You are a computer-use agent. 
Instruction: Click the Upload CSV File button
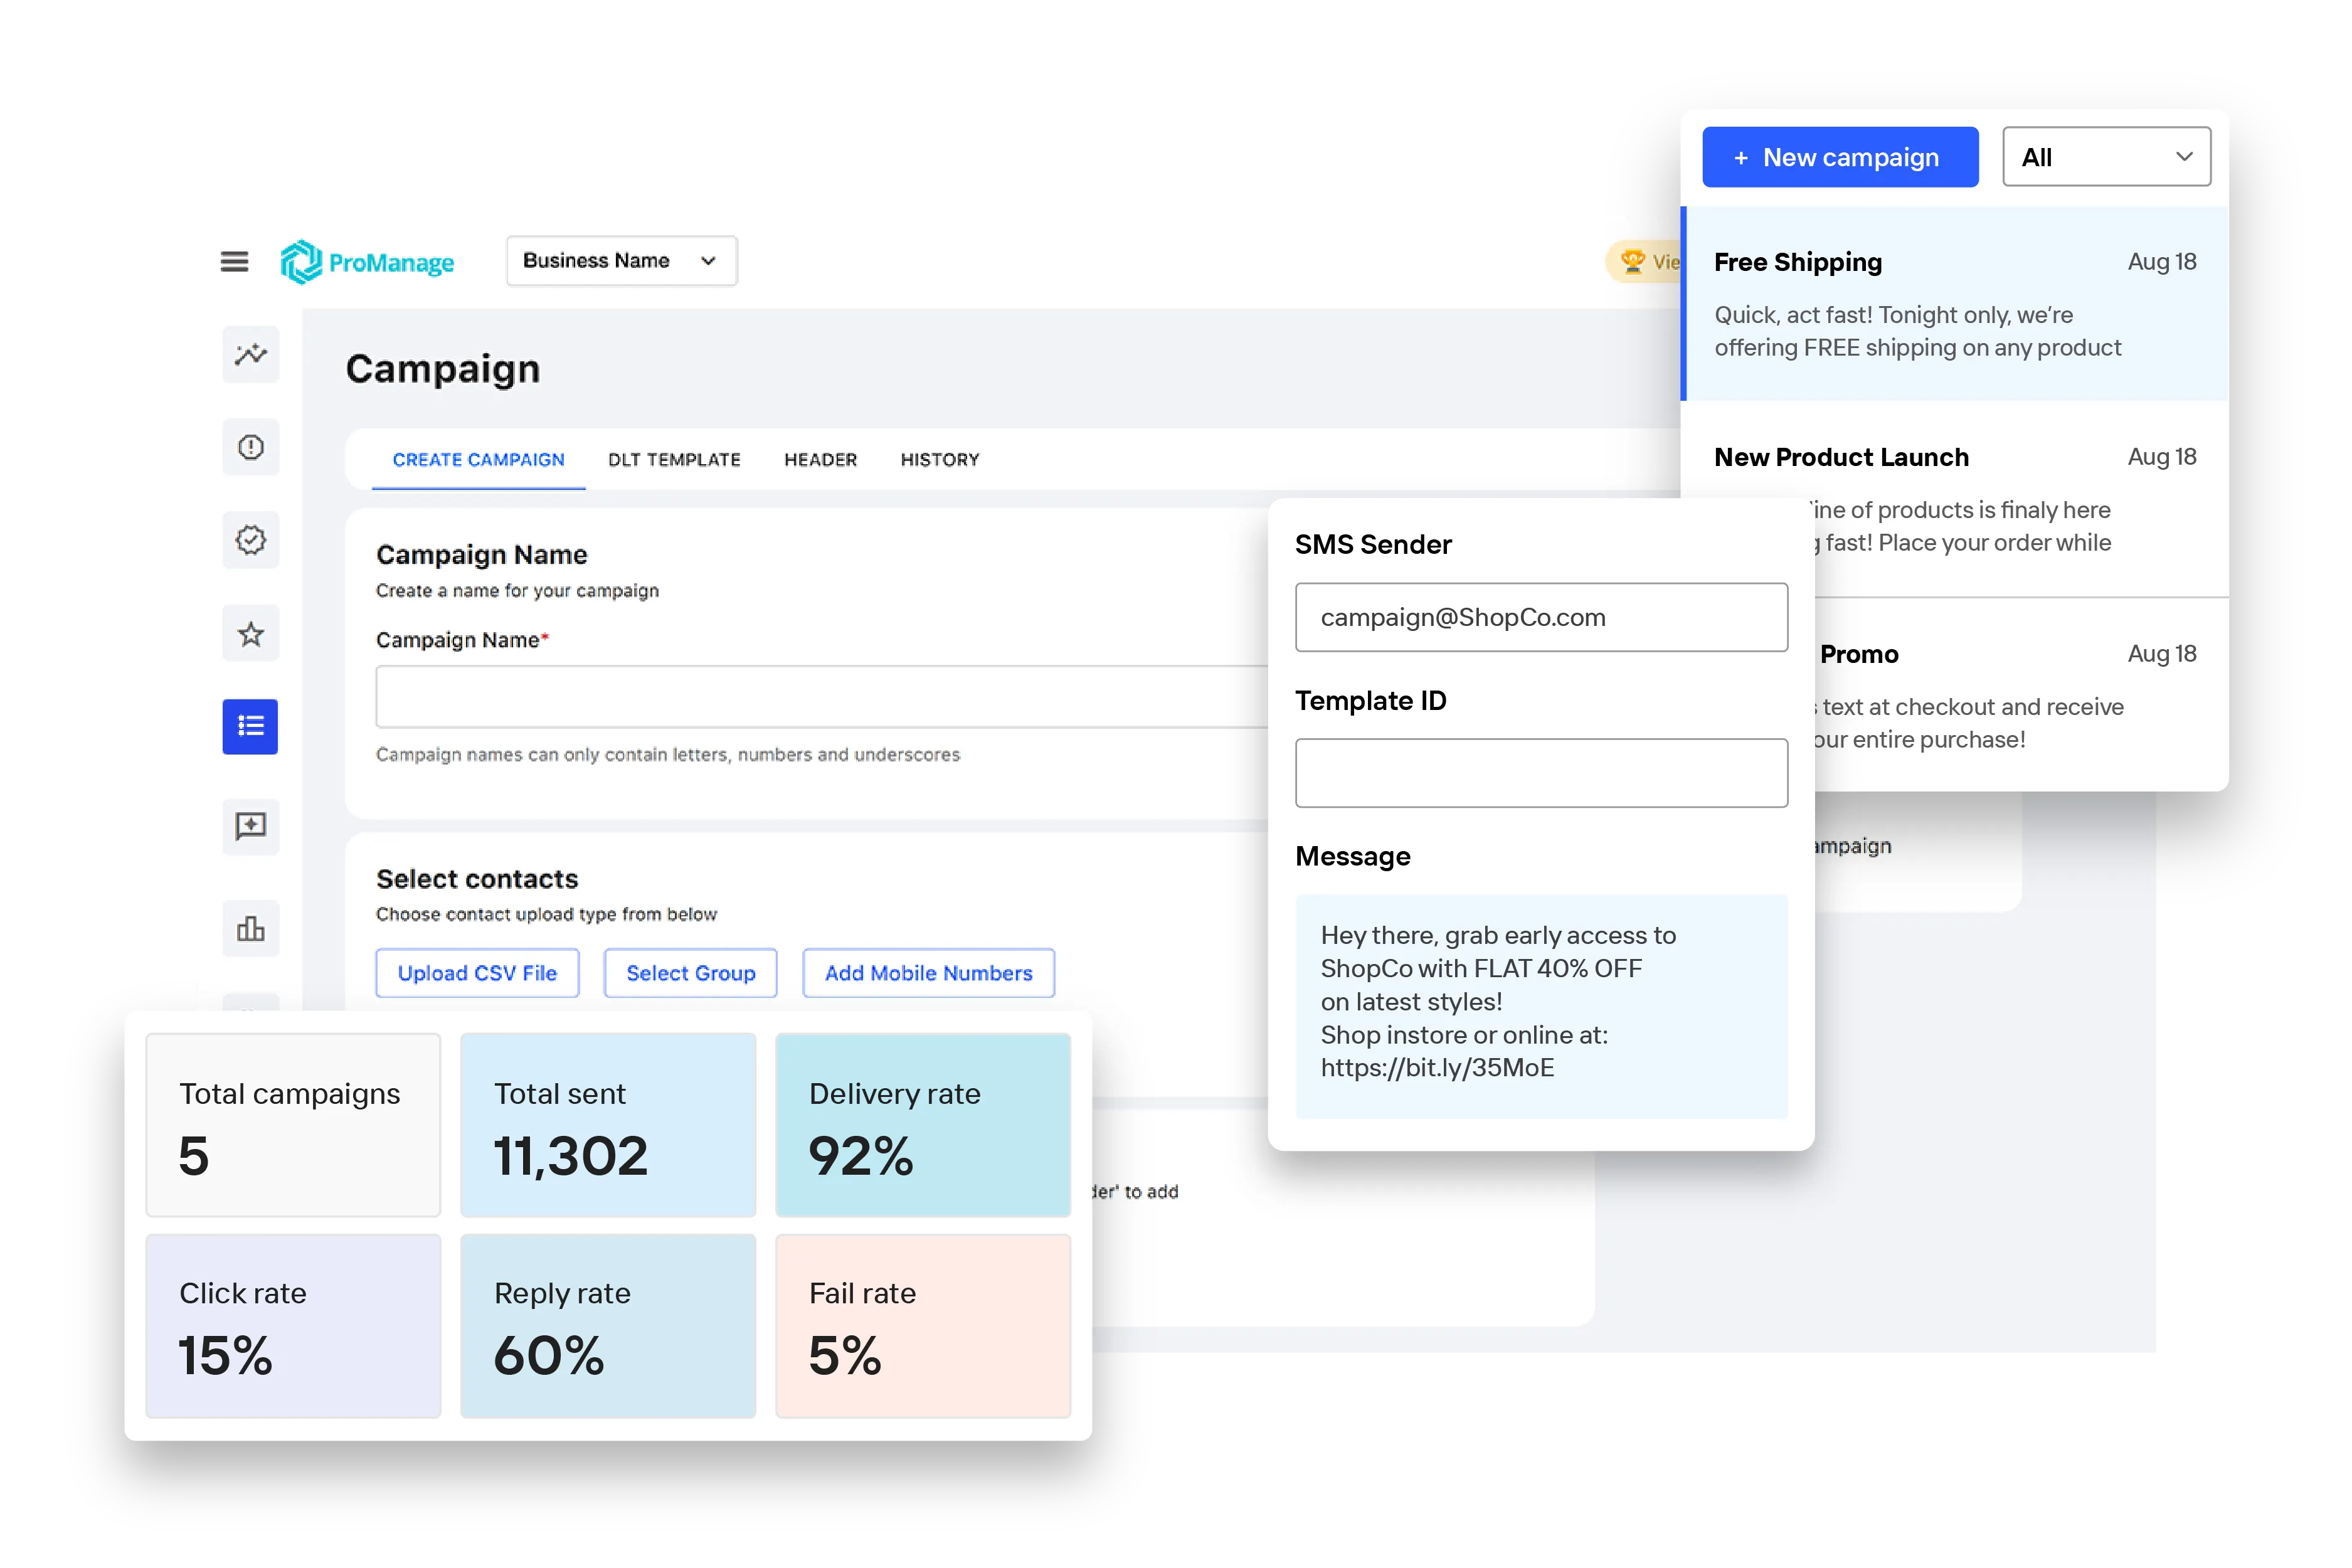[x=477, y=973]
